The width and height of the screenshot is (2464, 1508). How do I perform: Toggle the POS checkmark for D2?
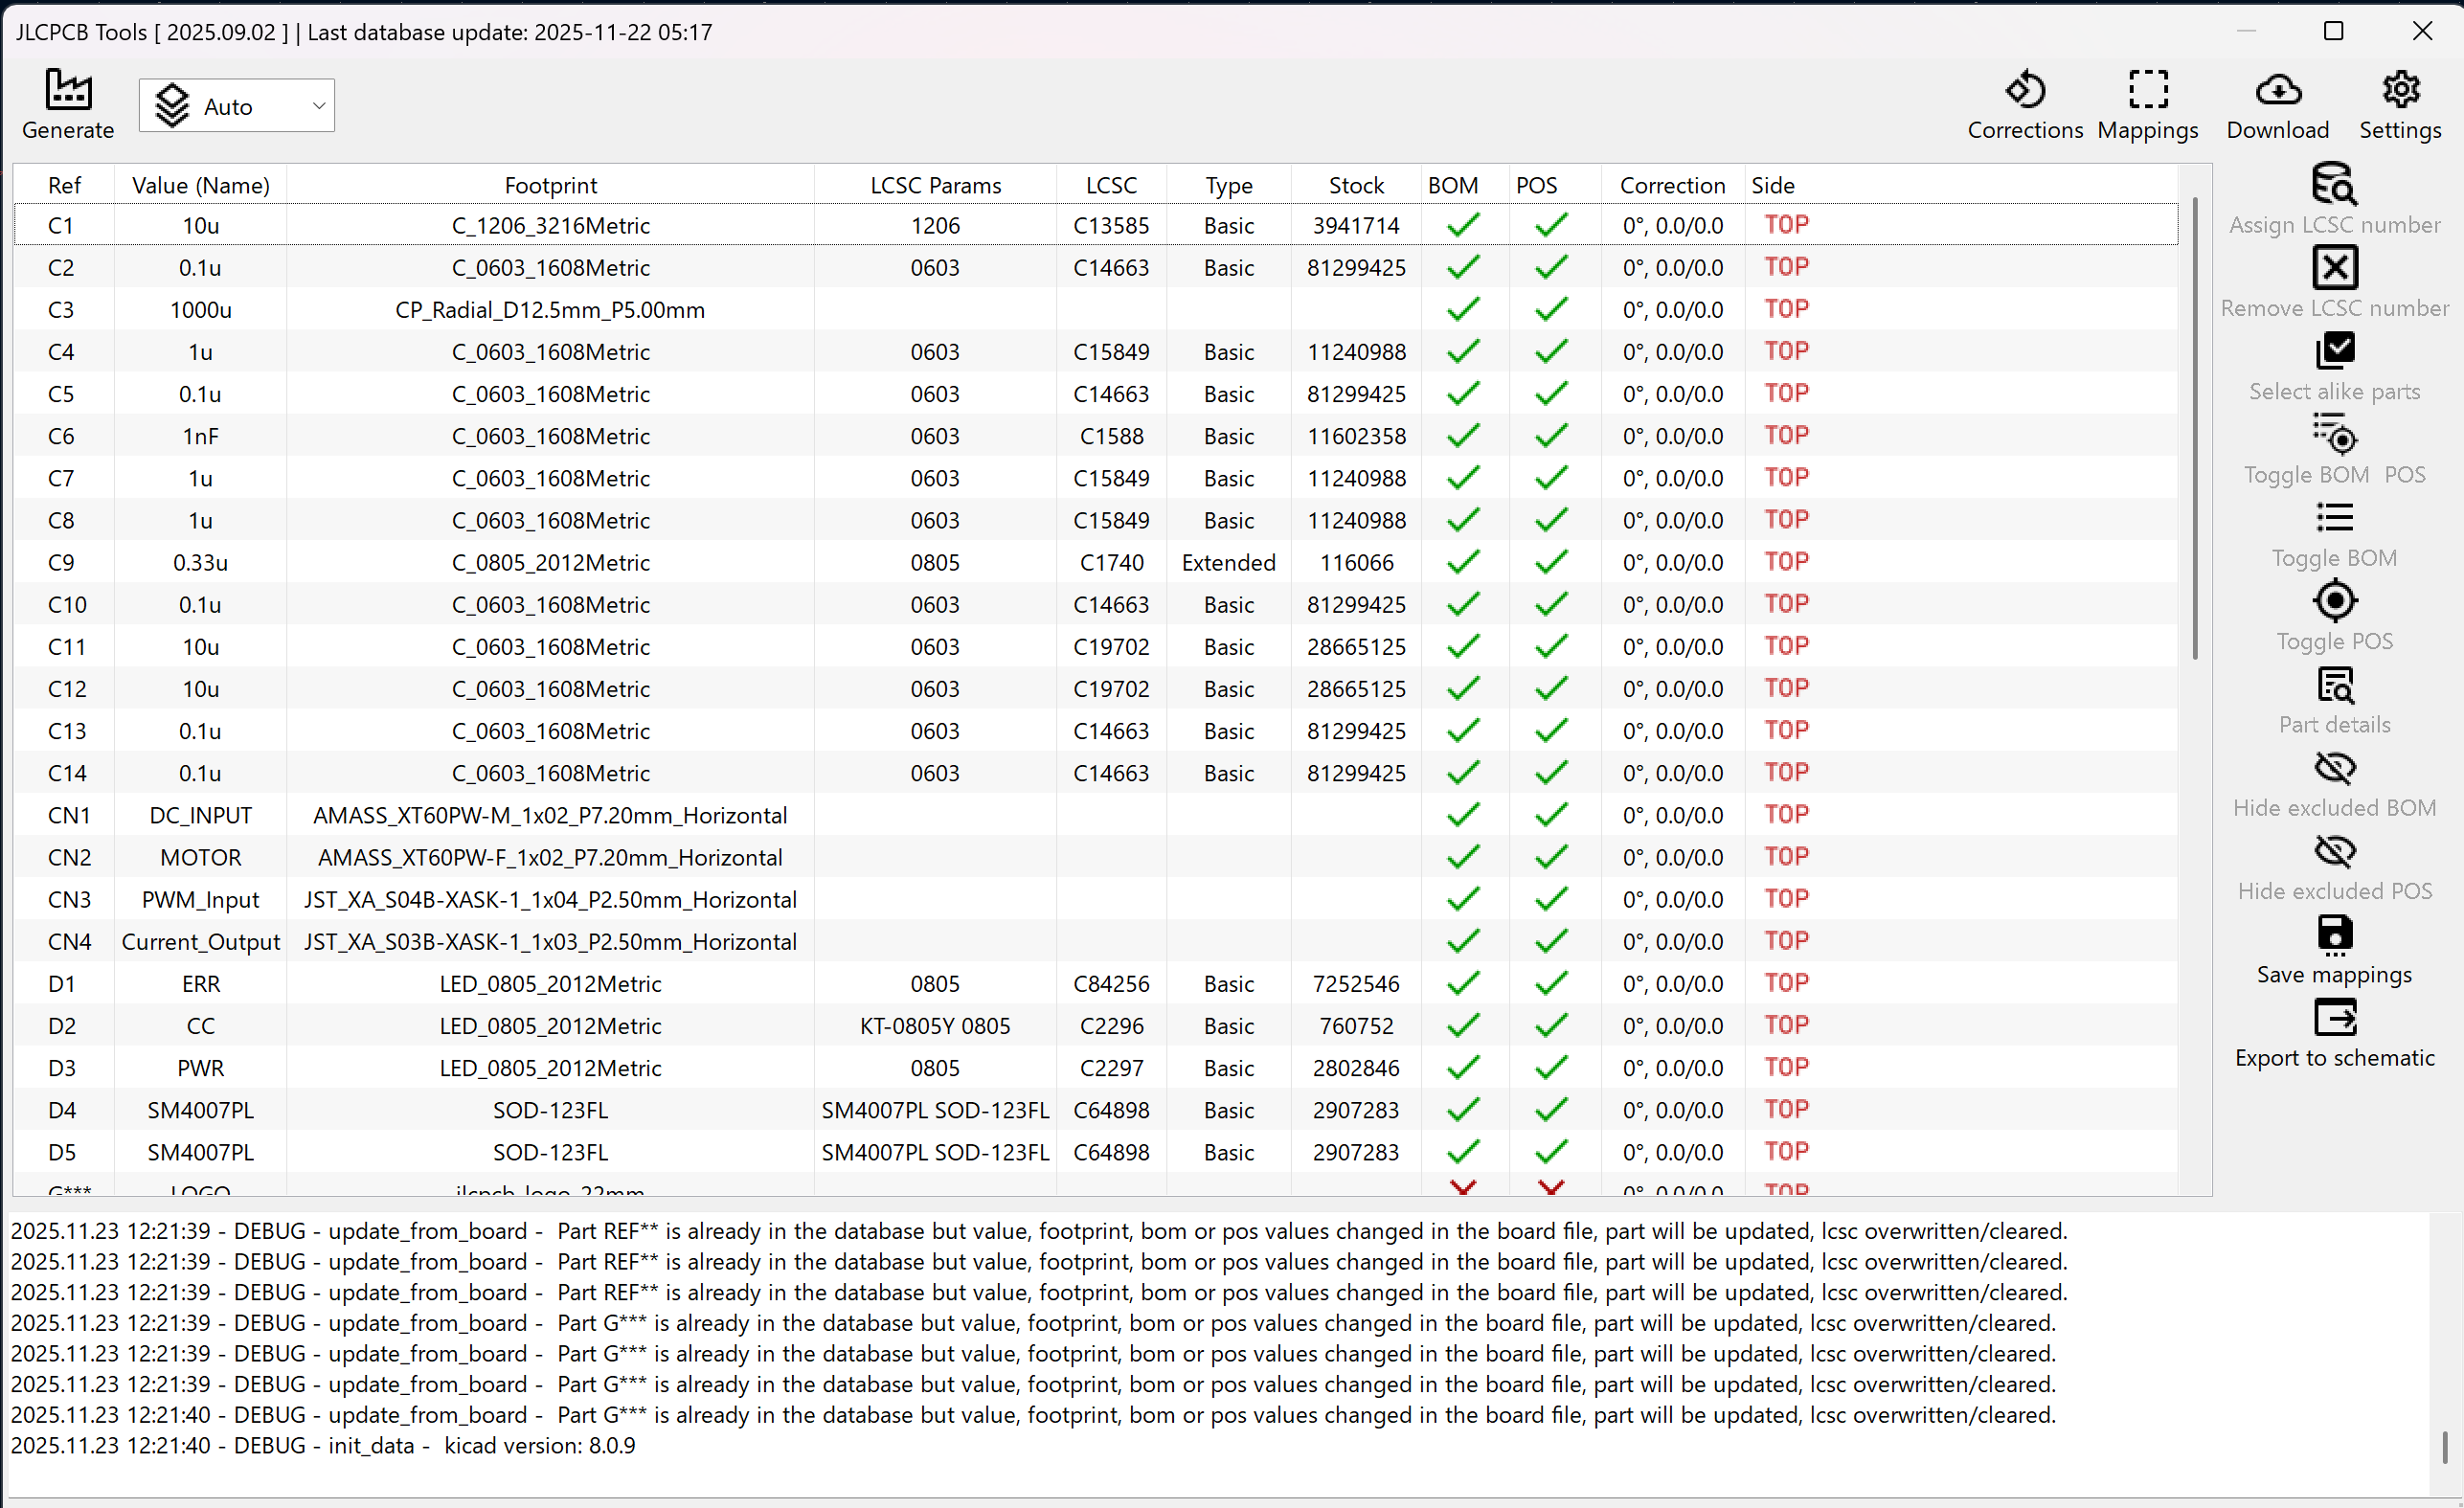tap(1550, 1026)
